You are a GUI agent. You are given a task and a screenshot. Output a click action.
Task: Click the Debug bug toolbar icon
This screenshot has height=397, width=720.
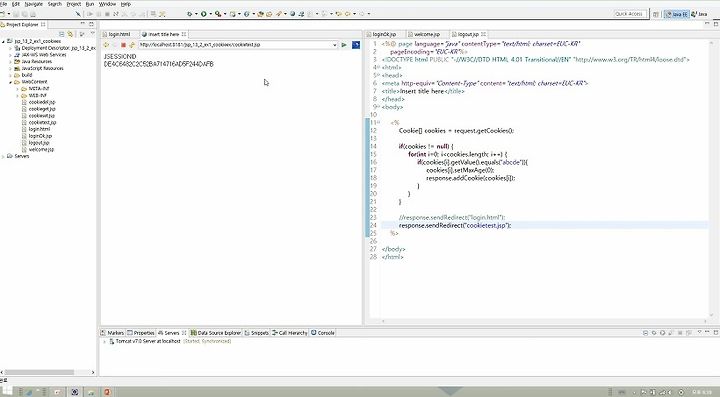pyautogui.click(x=189, y=14)
